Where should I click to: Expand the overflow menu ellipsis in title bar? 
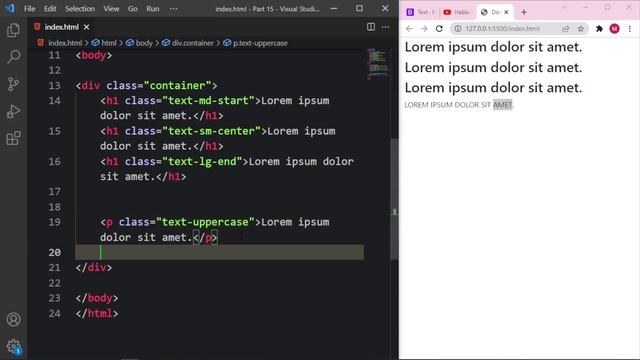[173, 9]
